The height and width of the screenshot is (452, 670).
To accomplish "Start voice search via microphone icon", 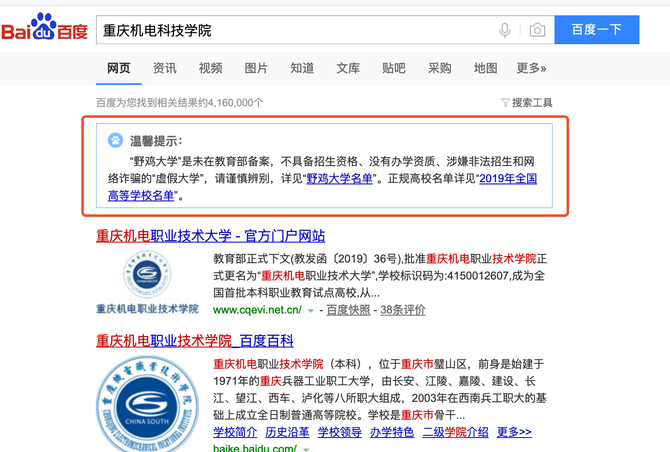I will coord(505,30).
